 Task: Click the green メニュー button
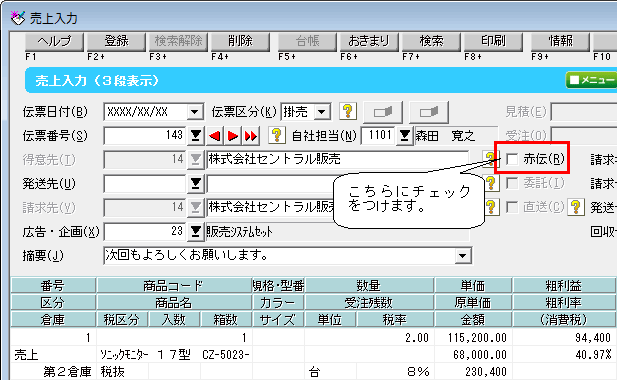pos(591,80)
